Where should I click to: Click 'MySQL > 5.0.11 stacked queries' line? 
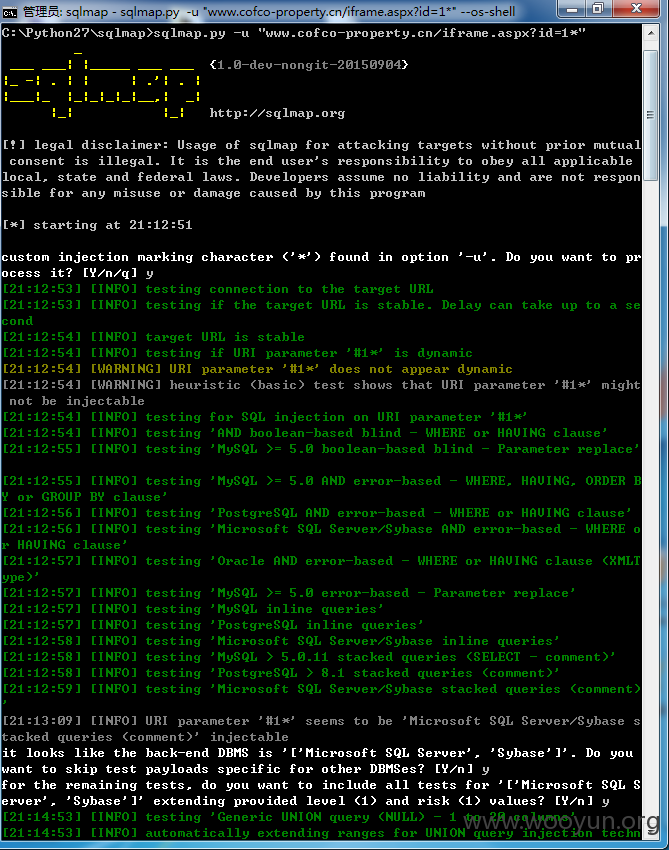pos(309,657)
